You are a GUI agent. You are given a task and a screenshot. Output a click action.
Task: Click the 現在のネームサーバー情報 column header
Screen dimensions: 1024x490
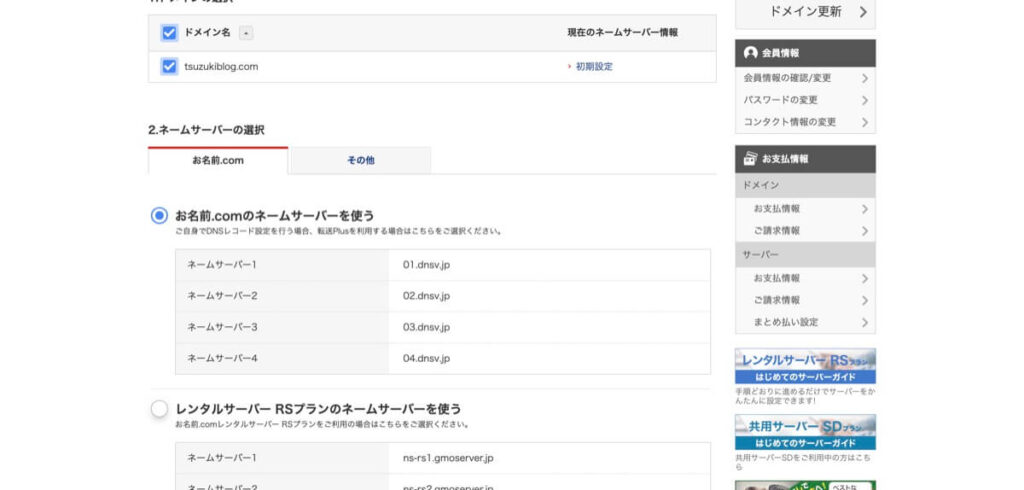point(622,33)
